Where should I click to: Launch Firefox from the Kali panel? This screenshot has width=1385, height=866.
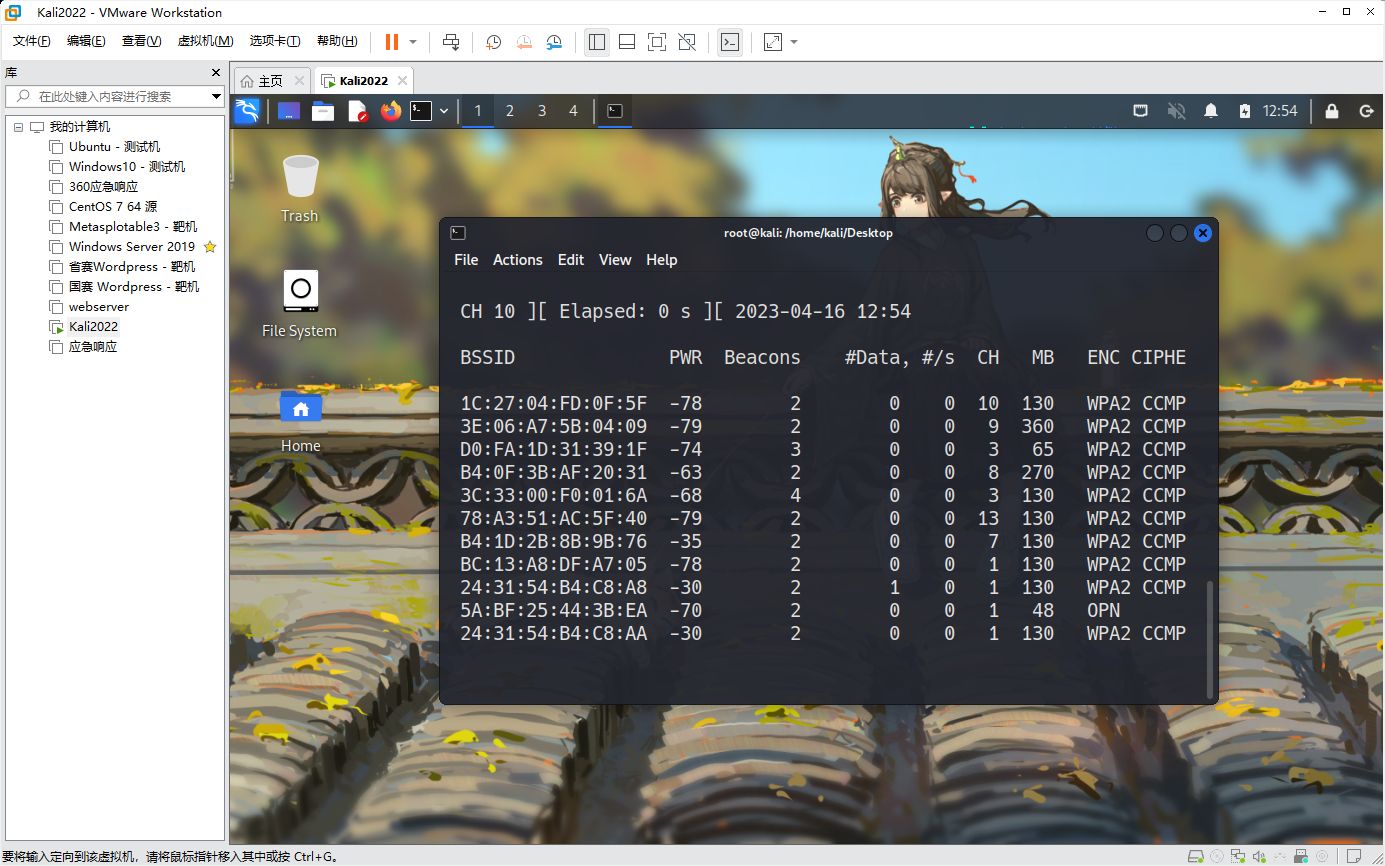(x=390, y=111)
